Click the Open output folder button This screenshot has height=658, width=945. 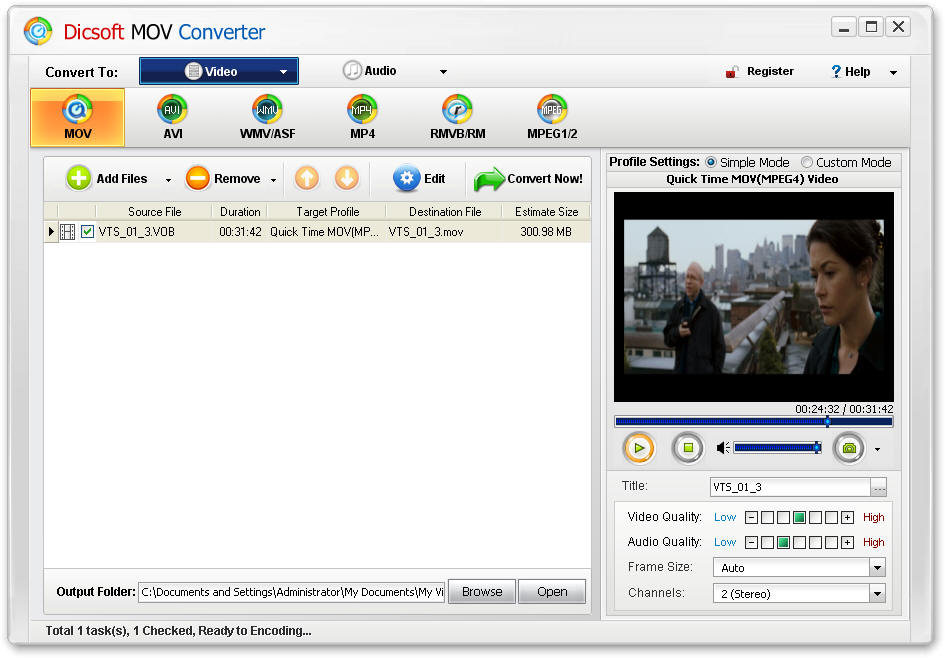tap(552, 592)
